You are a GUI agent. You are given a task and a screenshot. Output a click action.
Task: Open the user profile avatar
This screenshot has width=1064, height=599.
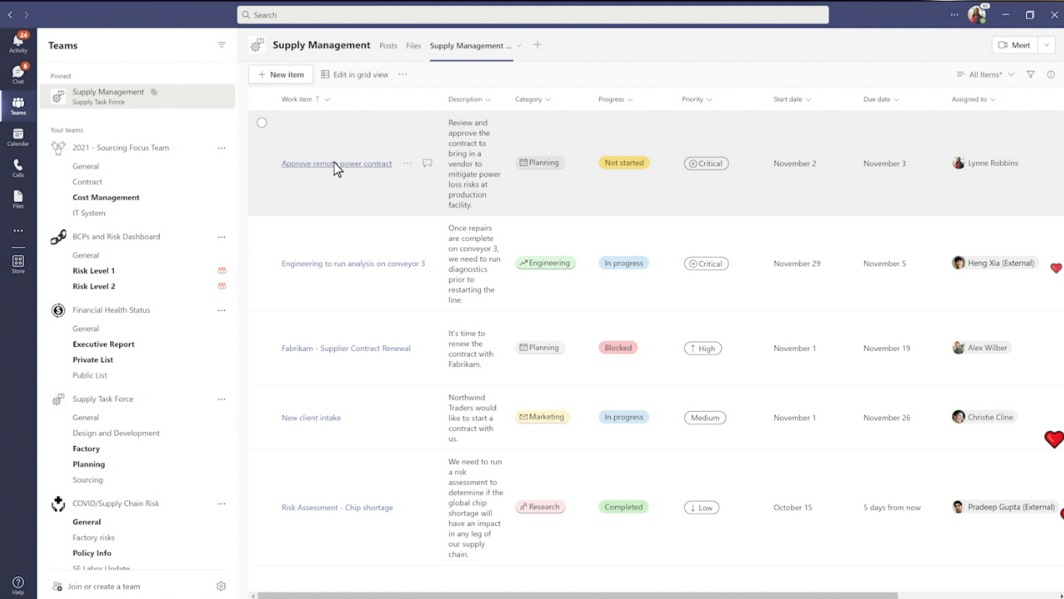[977, 14]
